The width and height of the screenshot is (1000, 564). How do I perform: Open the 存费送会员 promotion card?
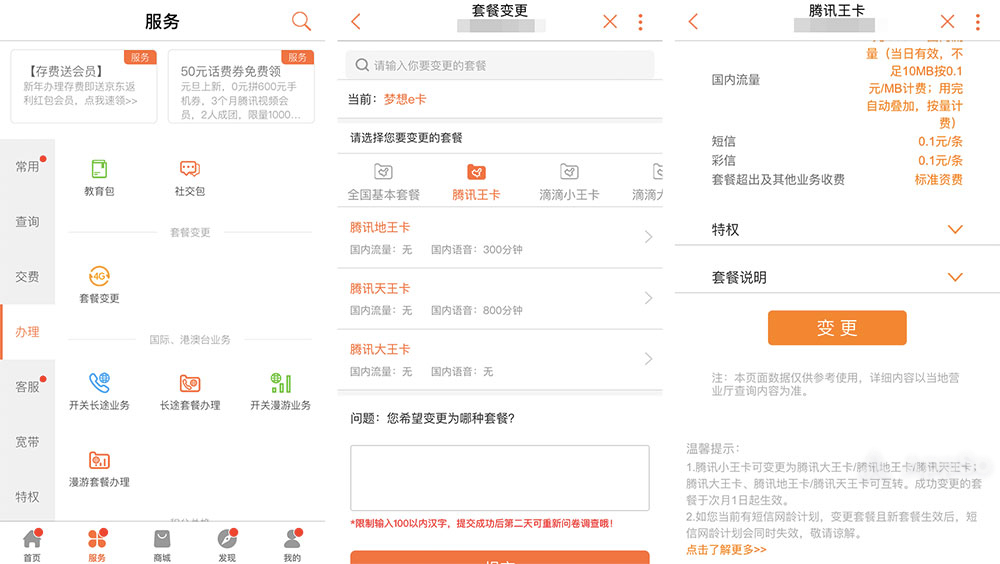[x=84, y=86]
